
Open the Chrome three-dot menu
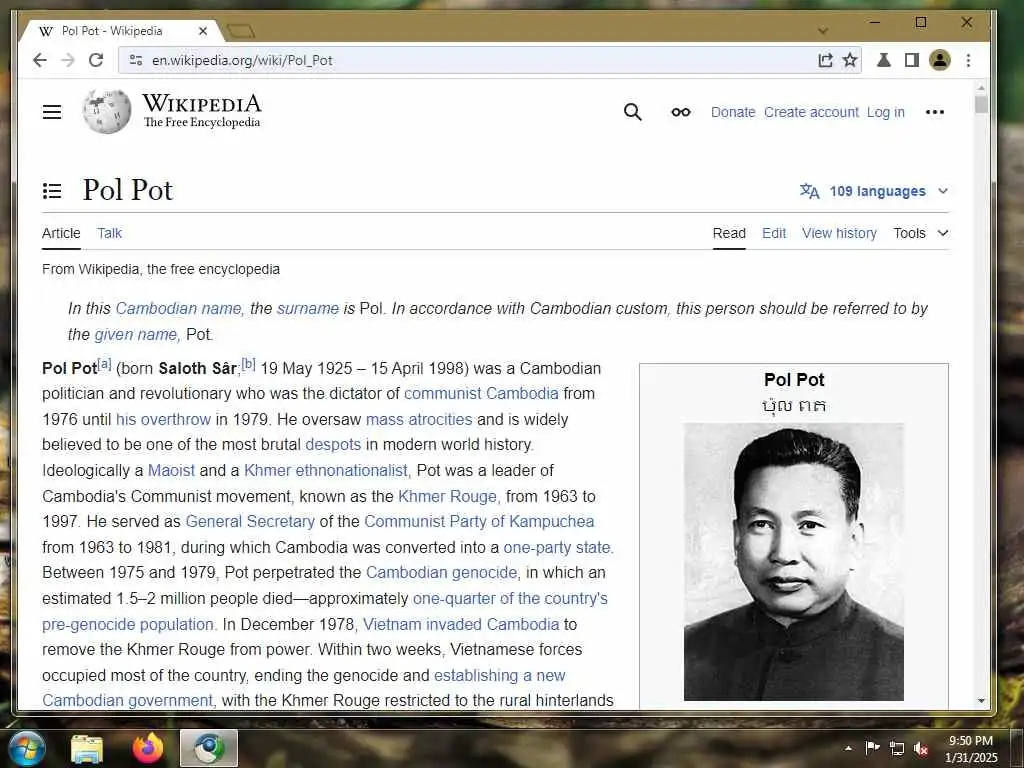[968, 60]
